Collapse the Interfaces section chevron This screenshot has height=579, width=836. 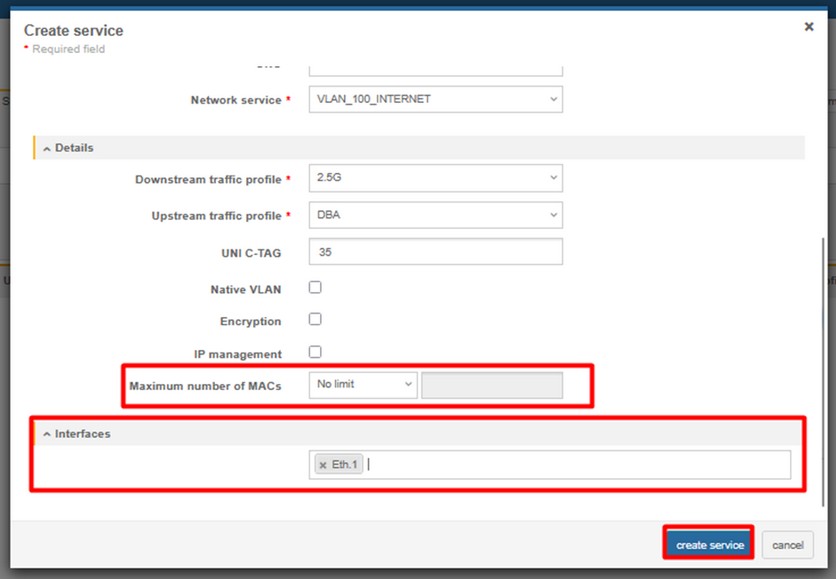tap(47, 434)
